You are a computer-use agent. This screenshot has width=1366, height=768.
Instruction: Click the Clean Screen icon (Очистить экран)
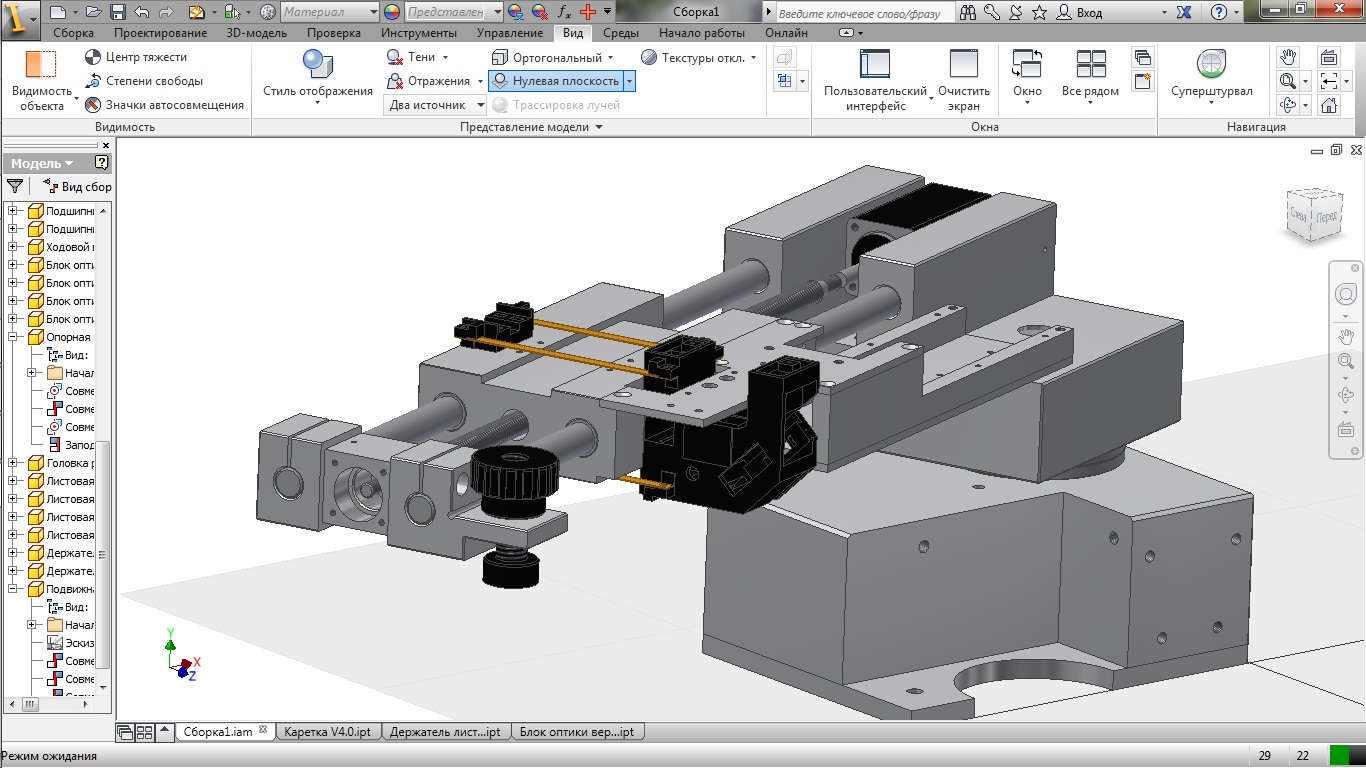963,66
